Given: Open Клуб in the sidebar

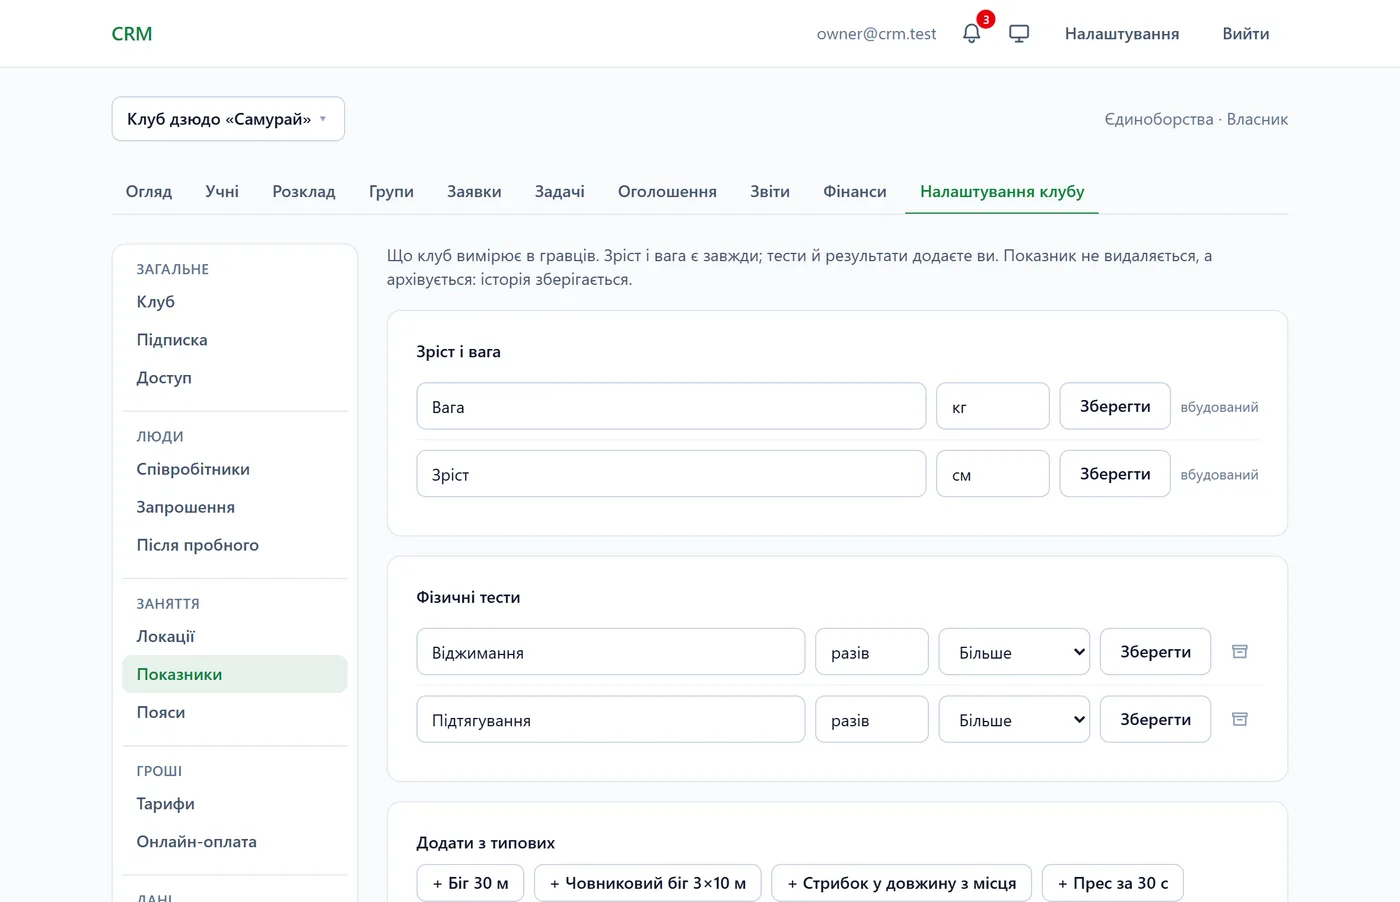Looking at the screenshot, I should point(235,302).
